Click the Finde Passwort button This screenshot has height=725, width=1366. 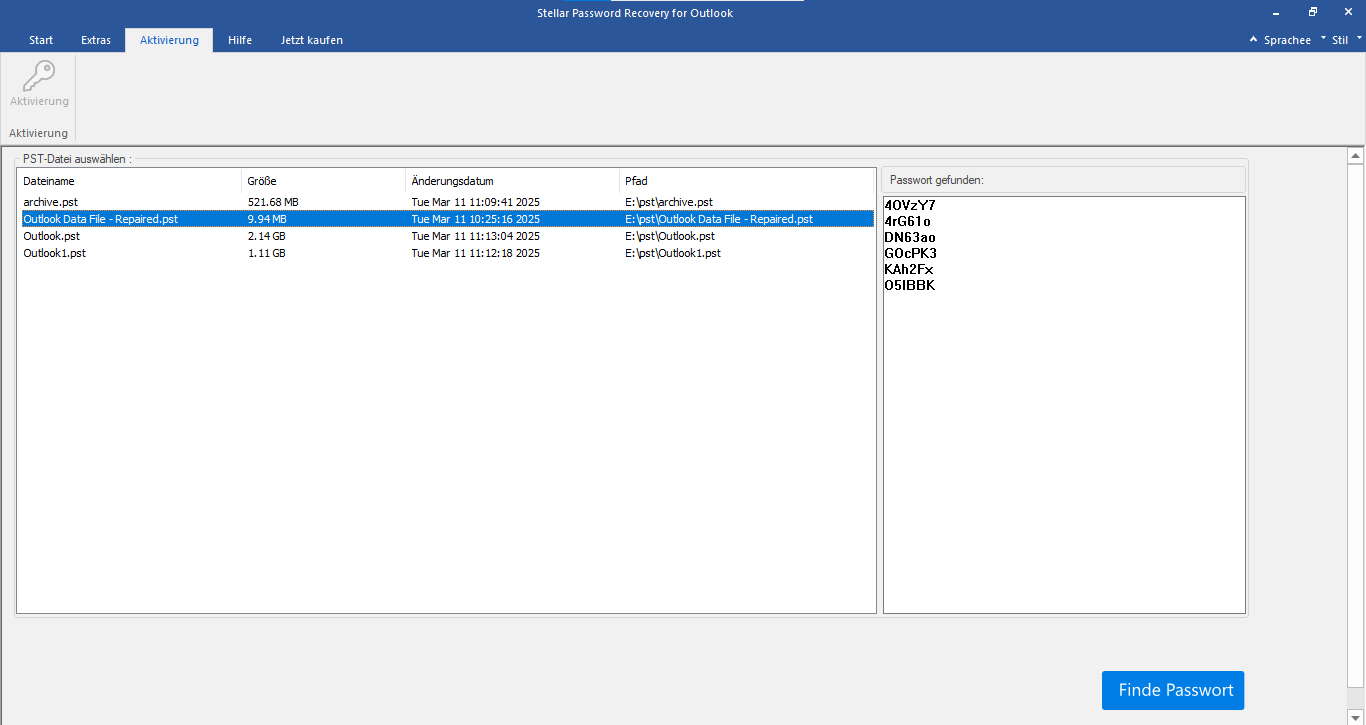click(x=1173, y=690)
